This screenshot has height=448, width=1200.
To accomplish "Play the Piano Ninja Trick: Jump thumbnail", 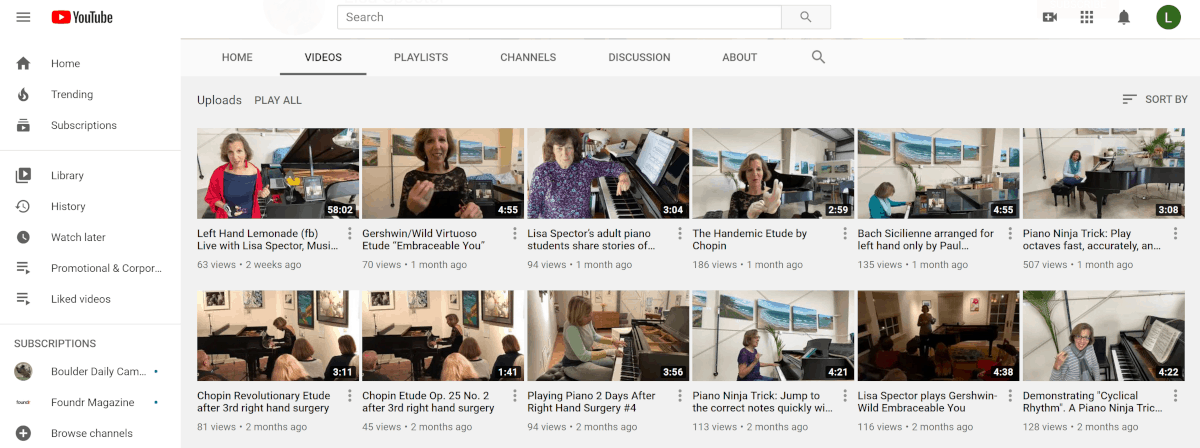I will (x=773, y=336).
